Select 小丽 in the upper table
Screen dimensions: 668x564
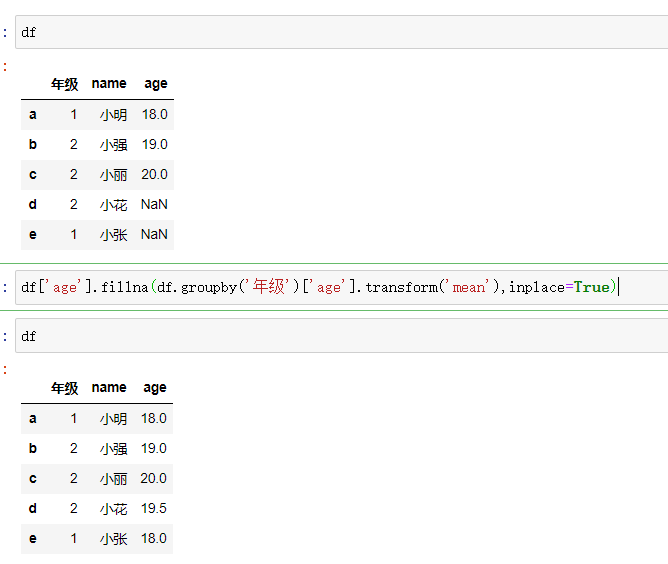(113, 175)
